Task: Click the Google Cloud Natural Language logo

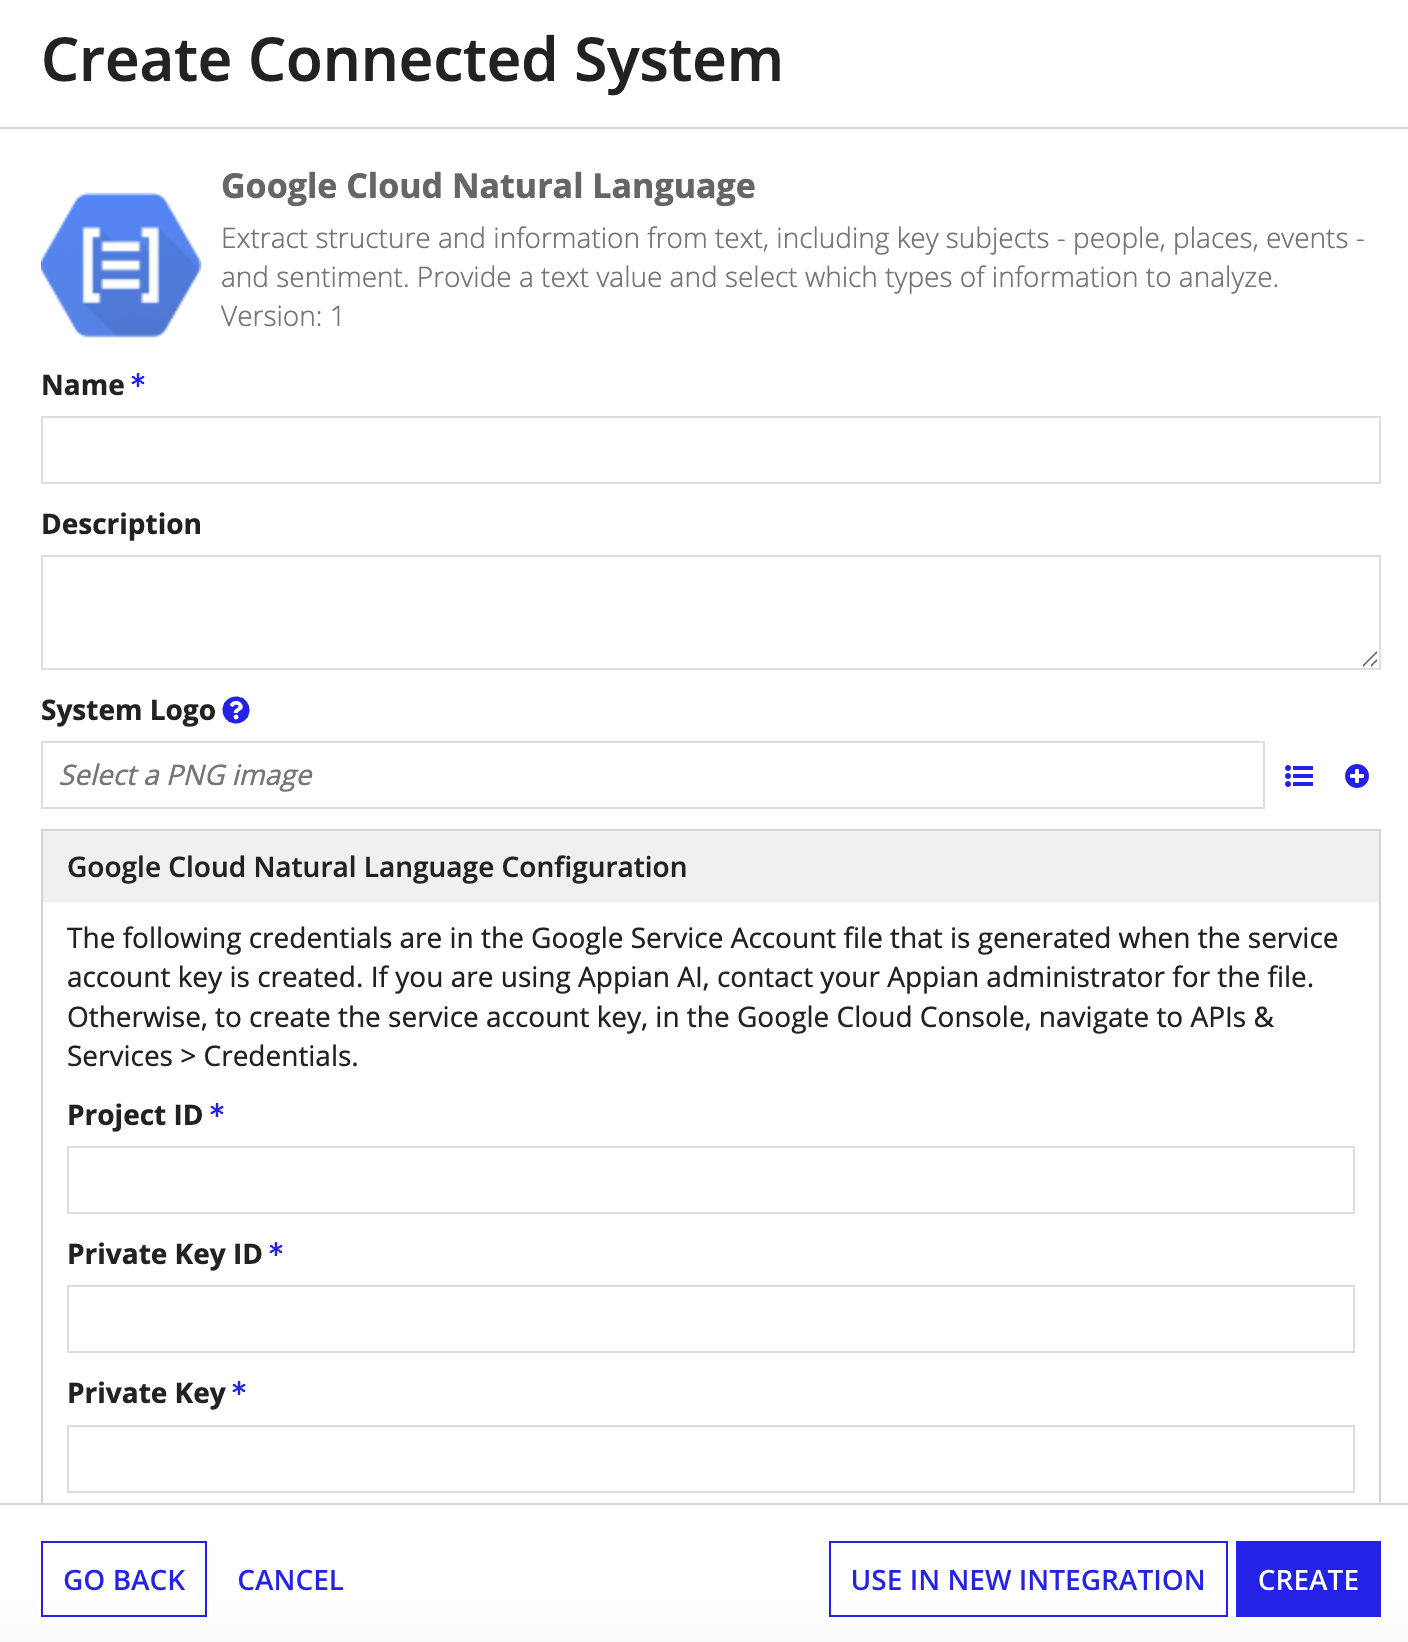Action: point(121,265)
